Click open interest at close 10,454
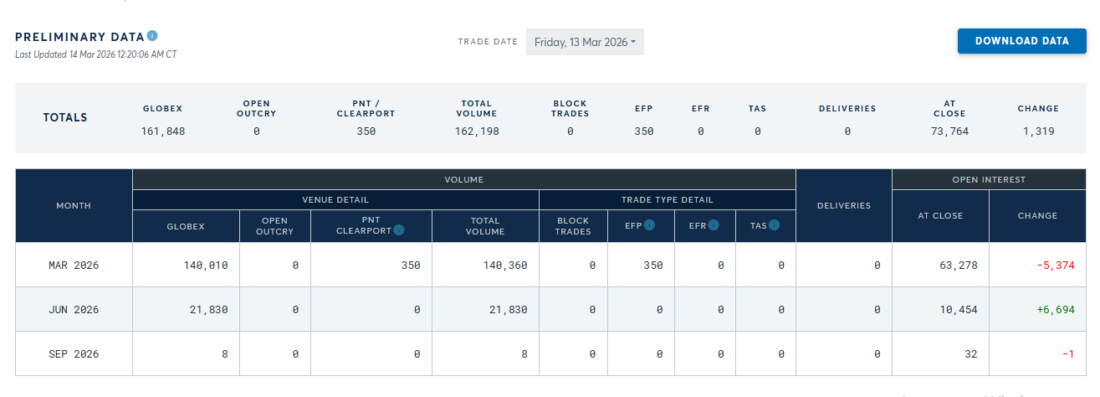Viewport: 1100px width, 397px height. tap(958, 309)
